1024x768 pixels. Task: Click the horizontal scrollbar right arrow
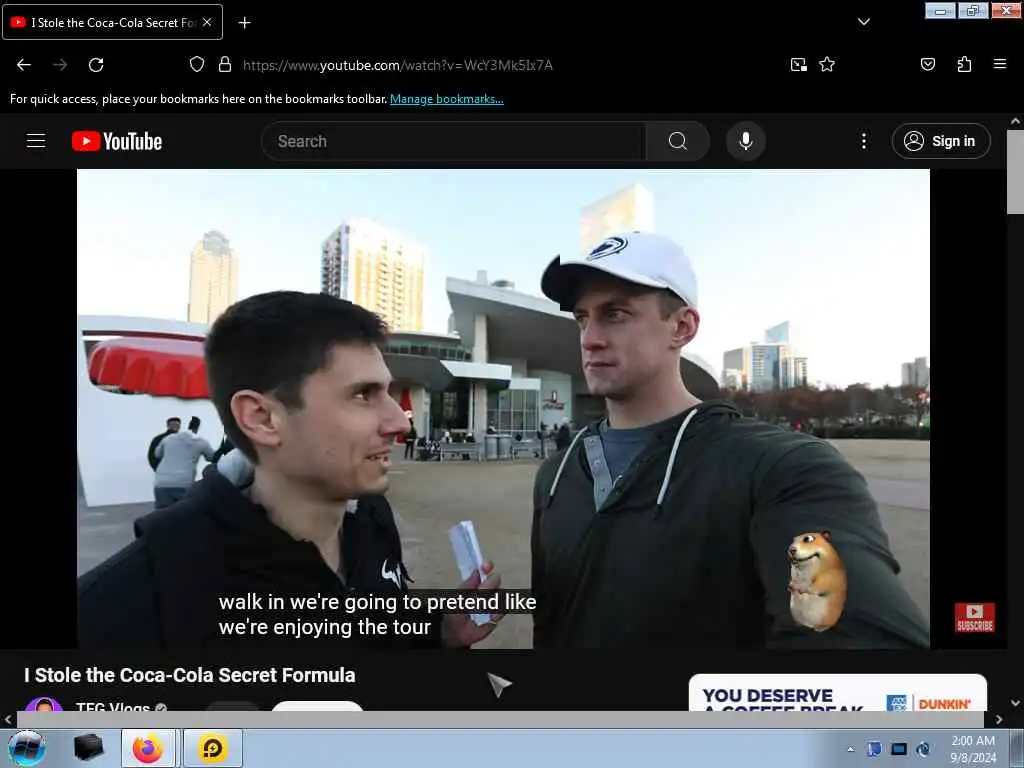(999, 720)
